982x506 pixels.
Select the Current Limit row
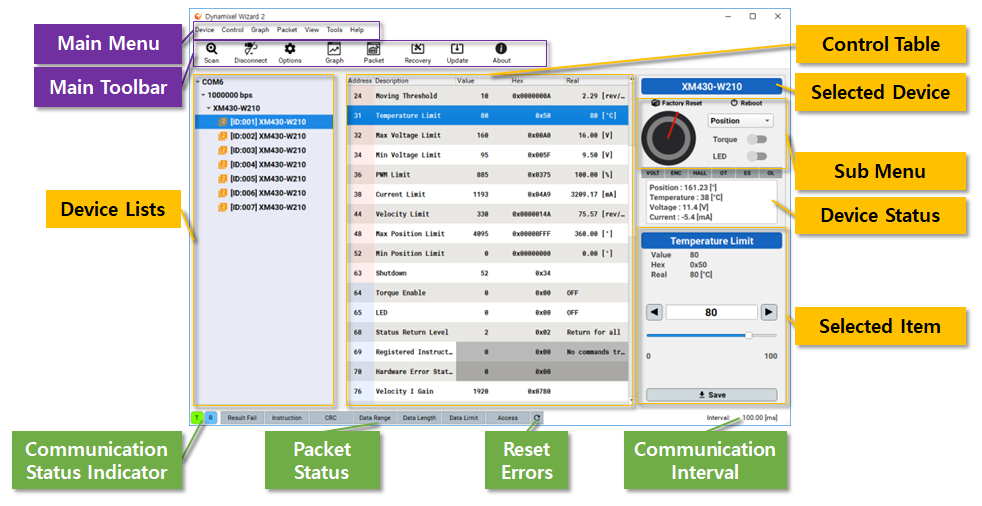pyautogui.click(x=487, y=194)
